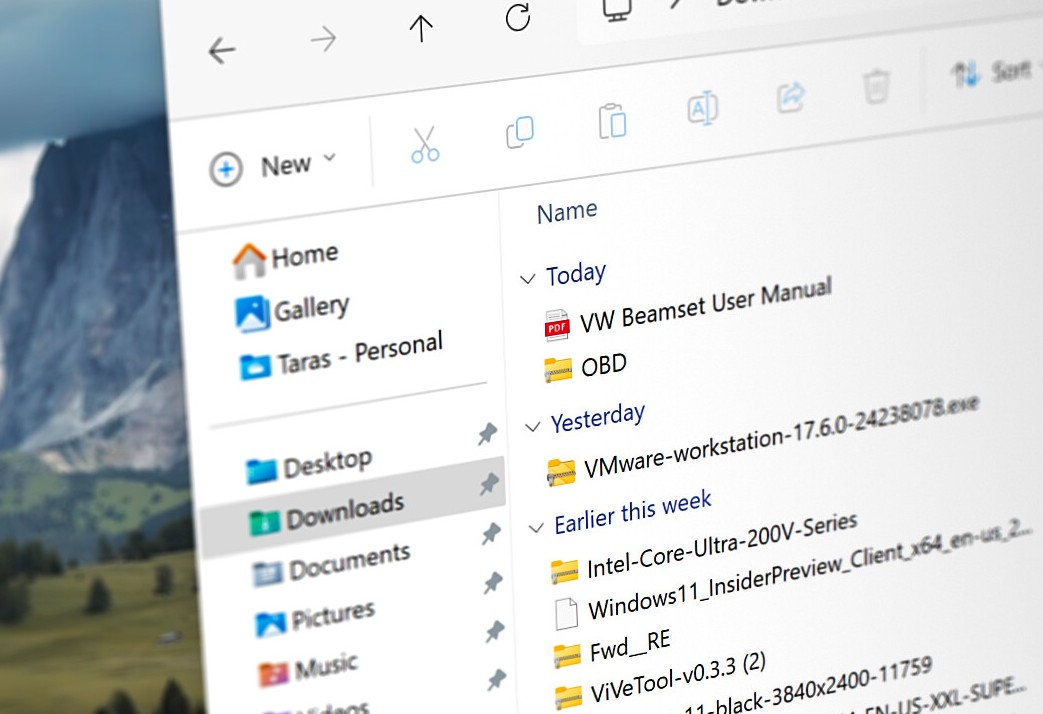Select Pictures in the sidebar
The width and height of the screenshot is (1043, 714).
[x=333, y=617]
